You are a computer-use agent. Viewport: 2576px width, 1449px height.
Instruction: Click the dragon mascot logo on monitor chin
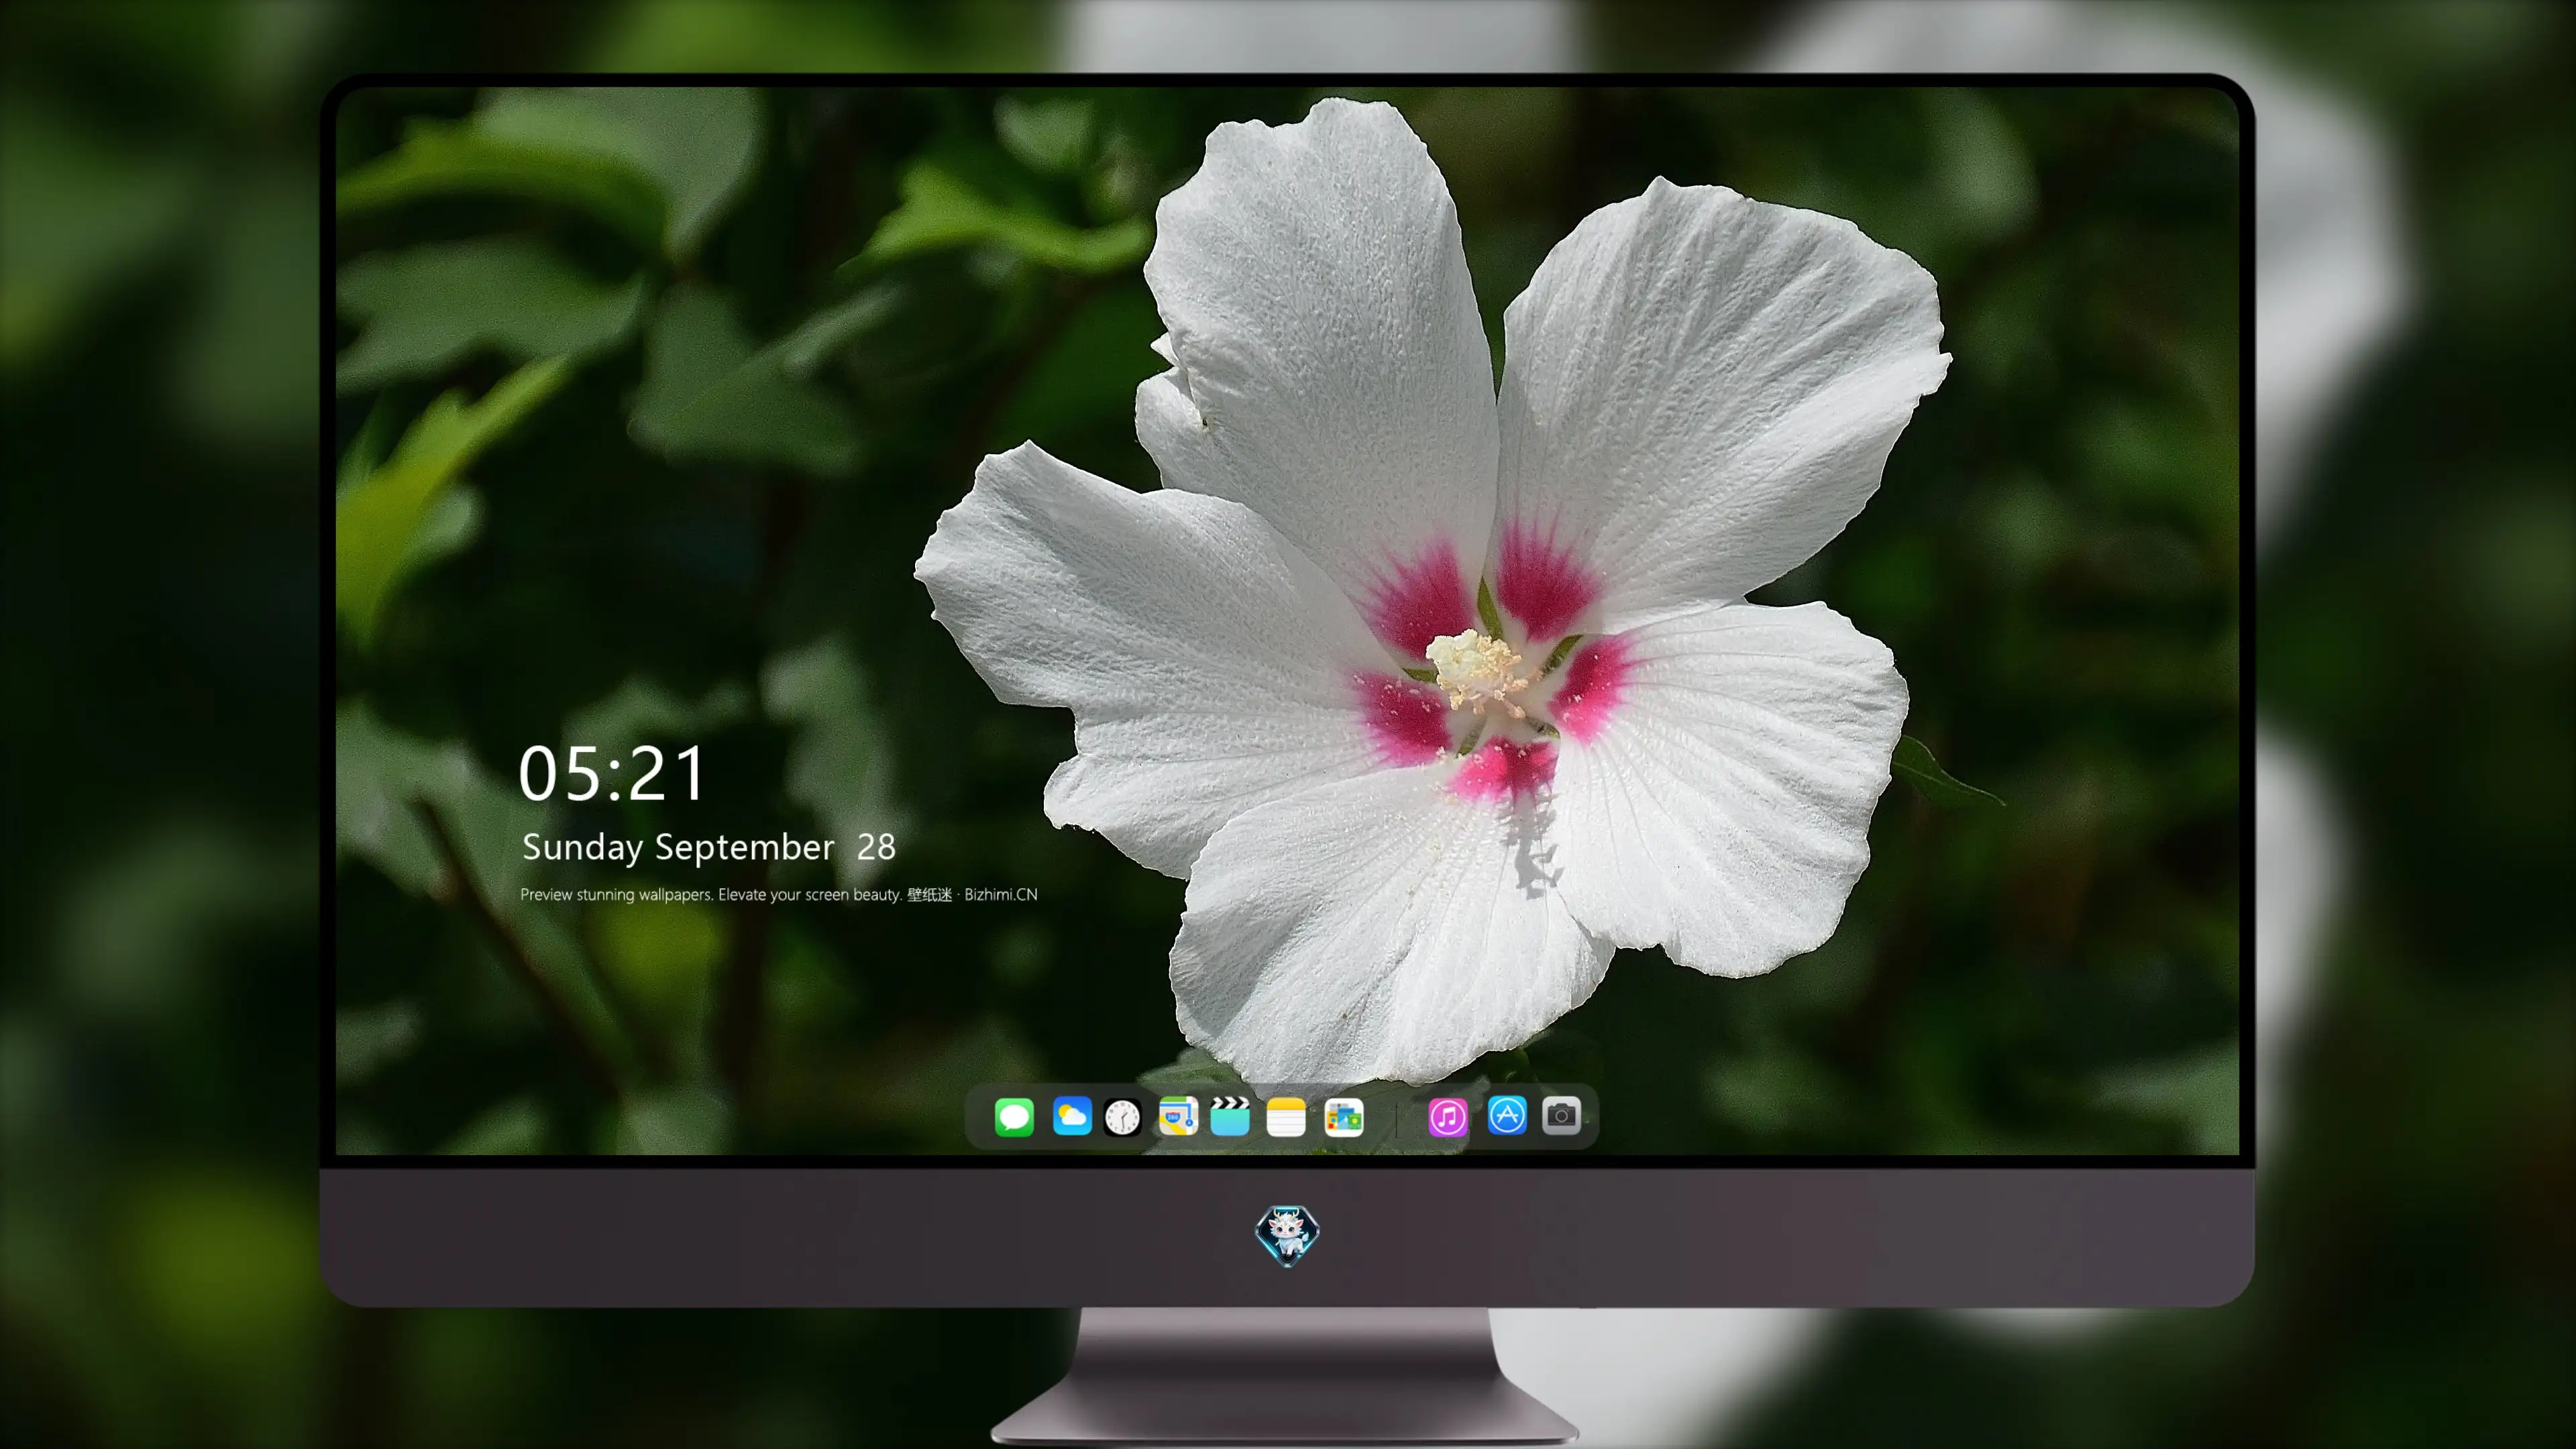(x=1287, y=1235)
